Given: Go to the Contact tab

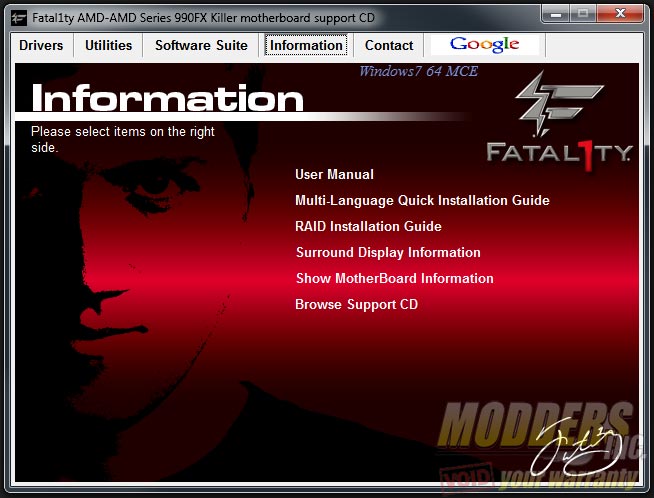Looking at the screenshot, I should (x=389, y=45).
